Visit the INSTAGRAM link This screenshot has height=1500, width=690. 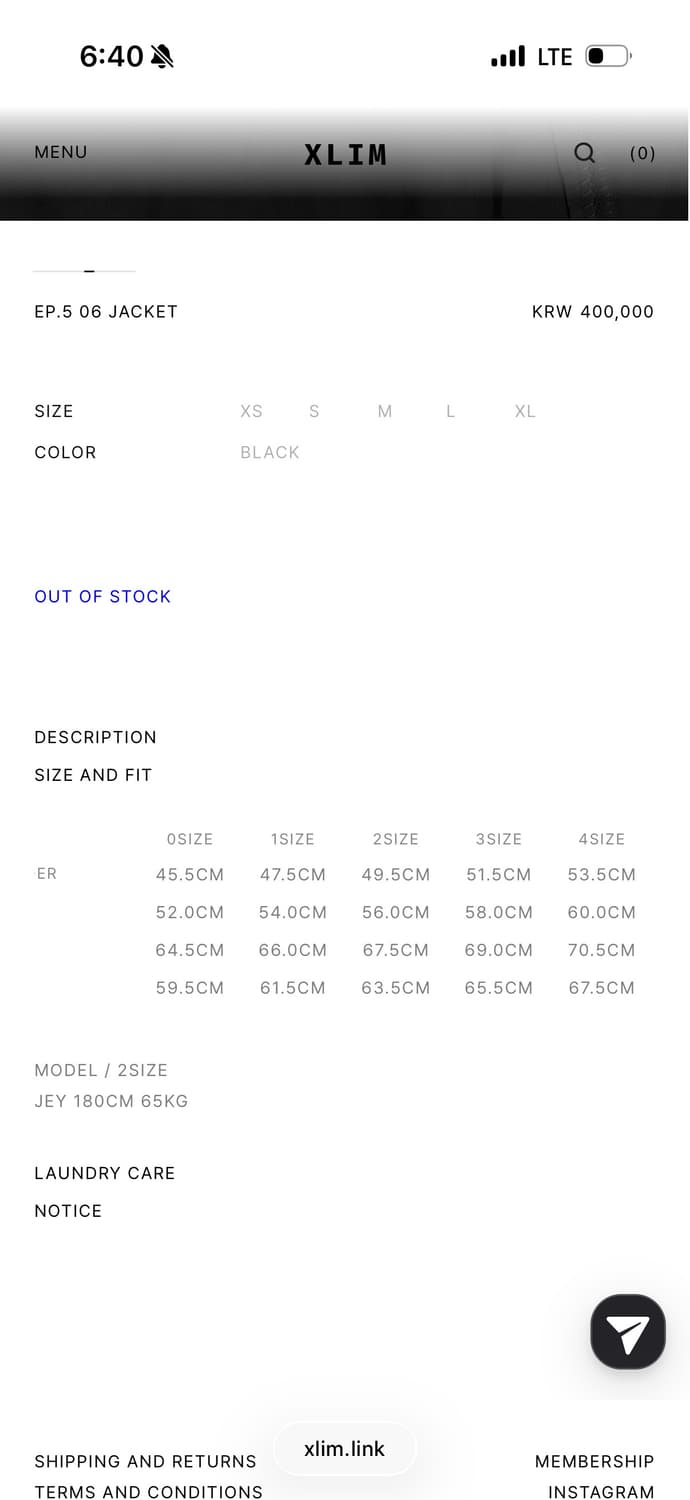pyautogui.click(x=600, y=1491)
